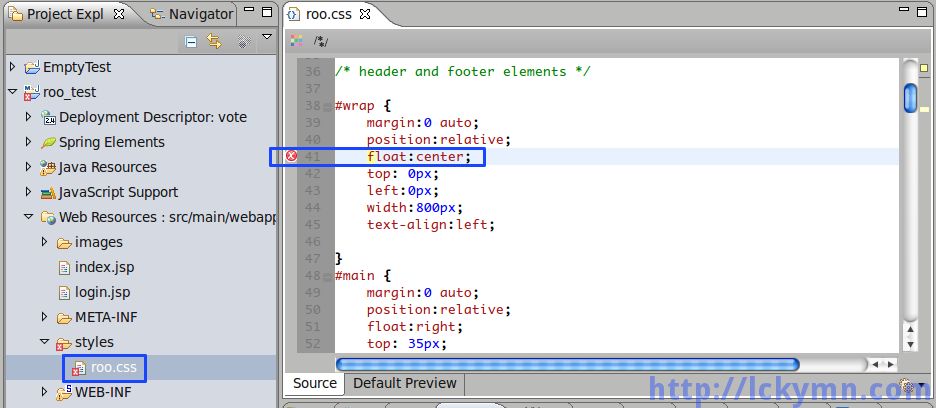
Task: Click the color palette icon in editor toolbar
Action: [x=296, y=40]
